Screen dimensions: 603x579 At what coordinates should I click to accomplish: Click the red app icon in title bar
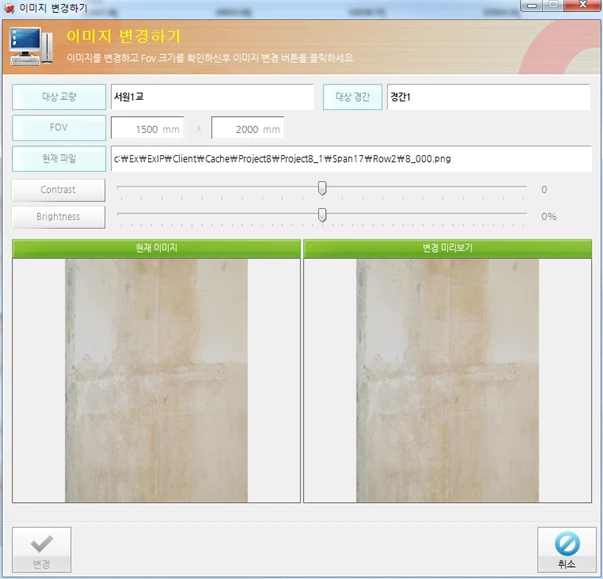coord(9,8)
